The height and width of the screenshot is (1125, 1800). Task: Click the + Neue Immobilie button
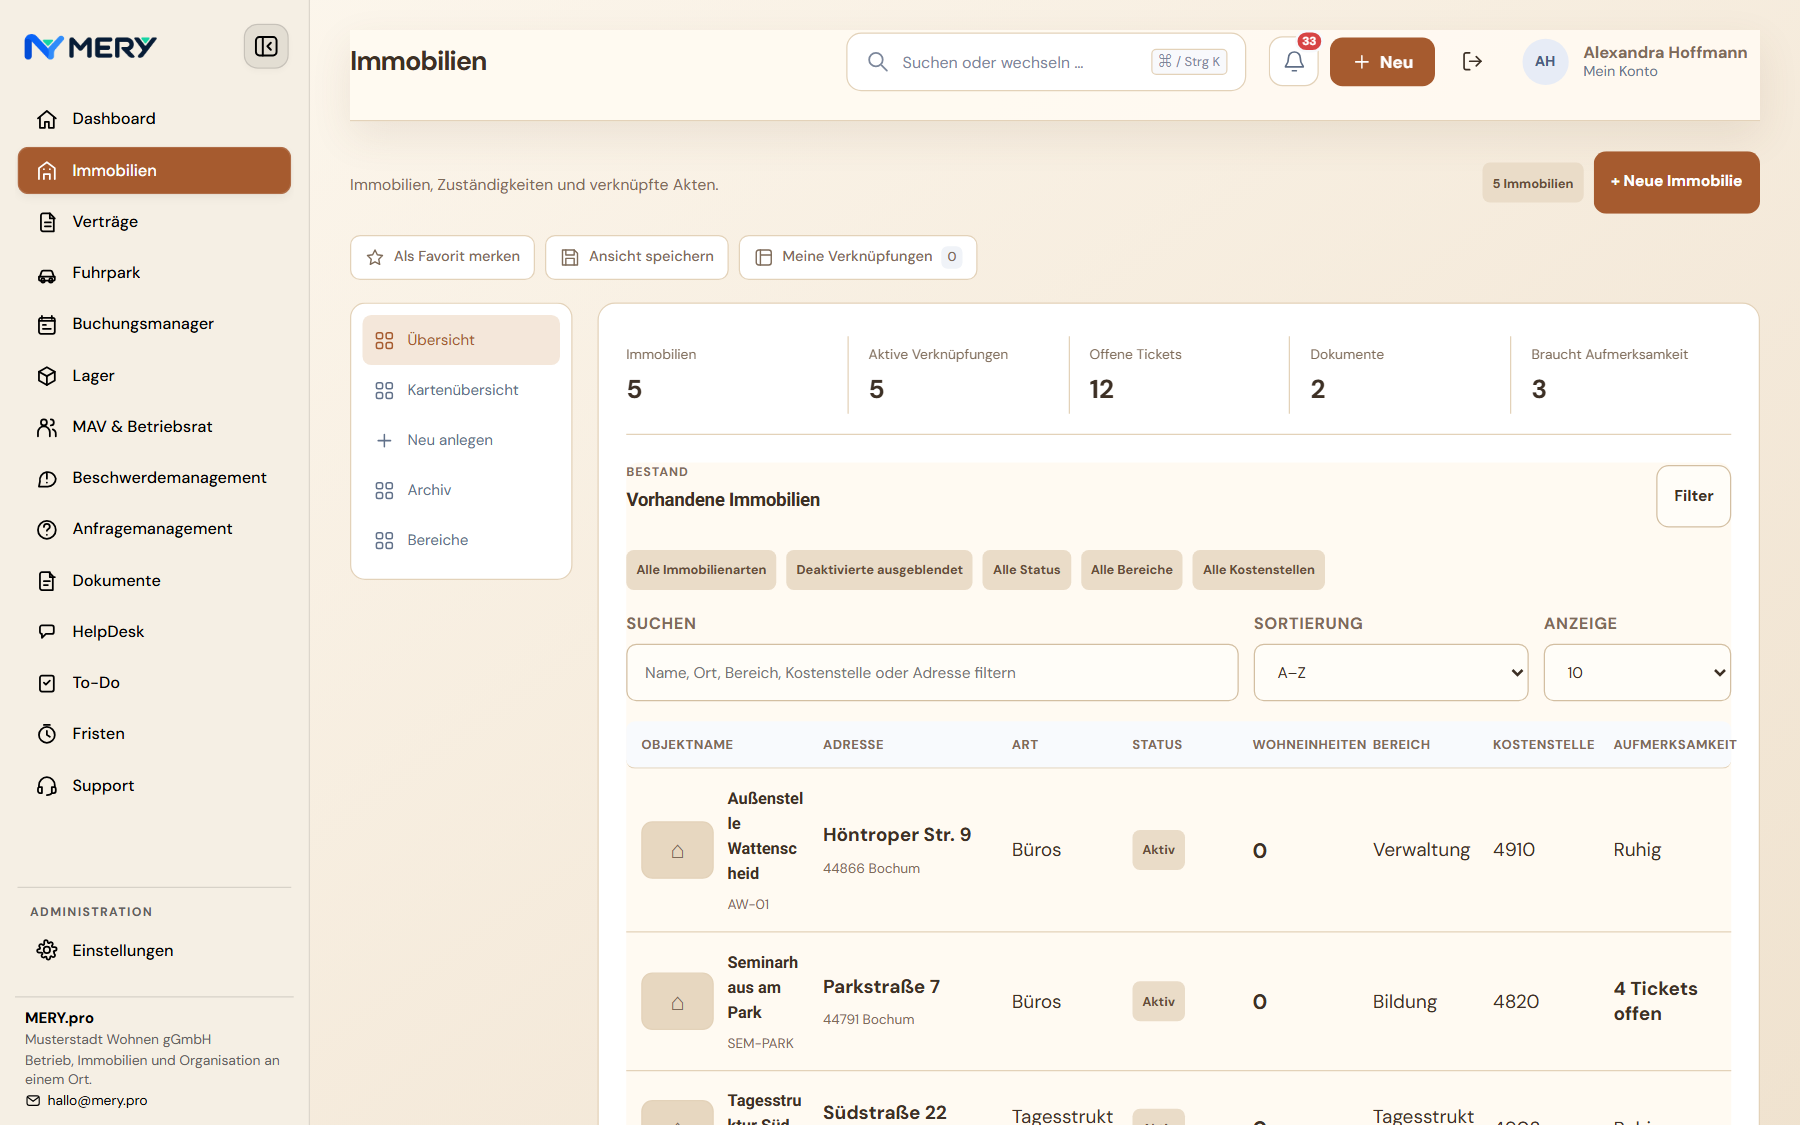(1676, 182)
